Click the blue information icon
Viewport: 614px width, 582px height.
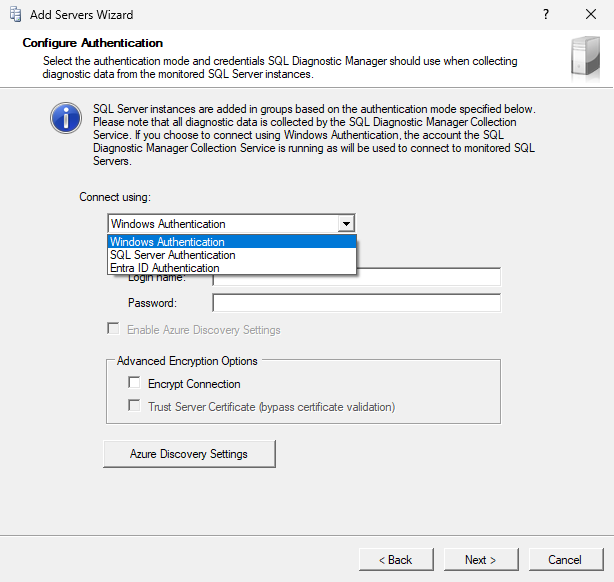point(66,118)
